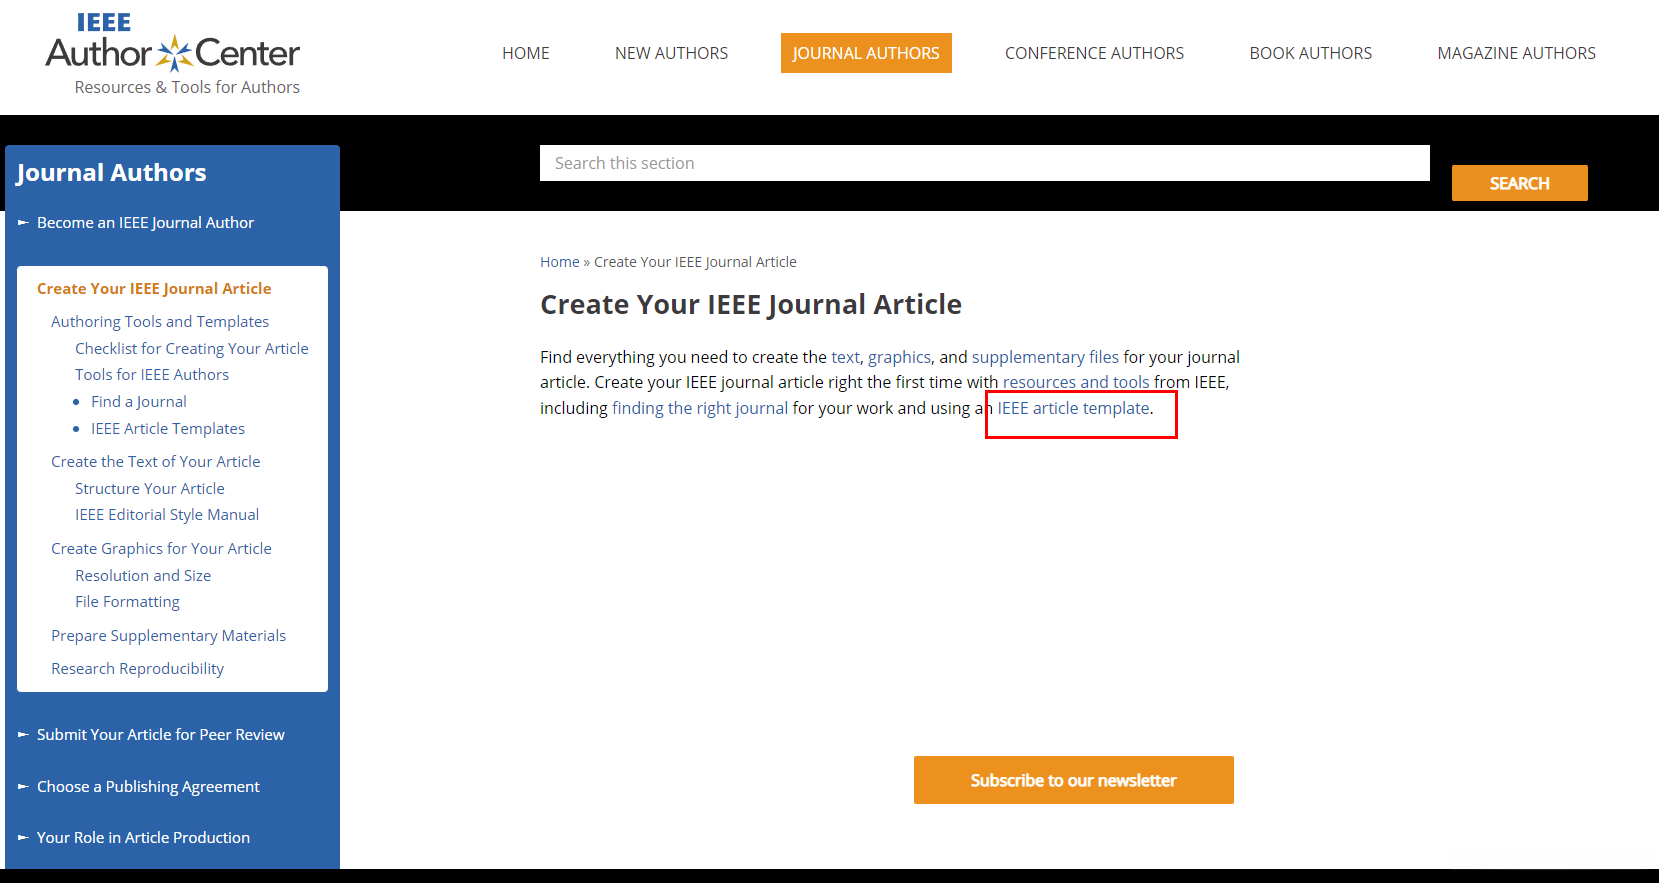
Task: Click the Journal Authors sidebar title
Action: coord(111,173)
